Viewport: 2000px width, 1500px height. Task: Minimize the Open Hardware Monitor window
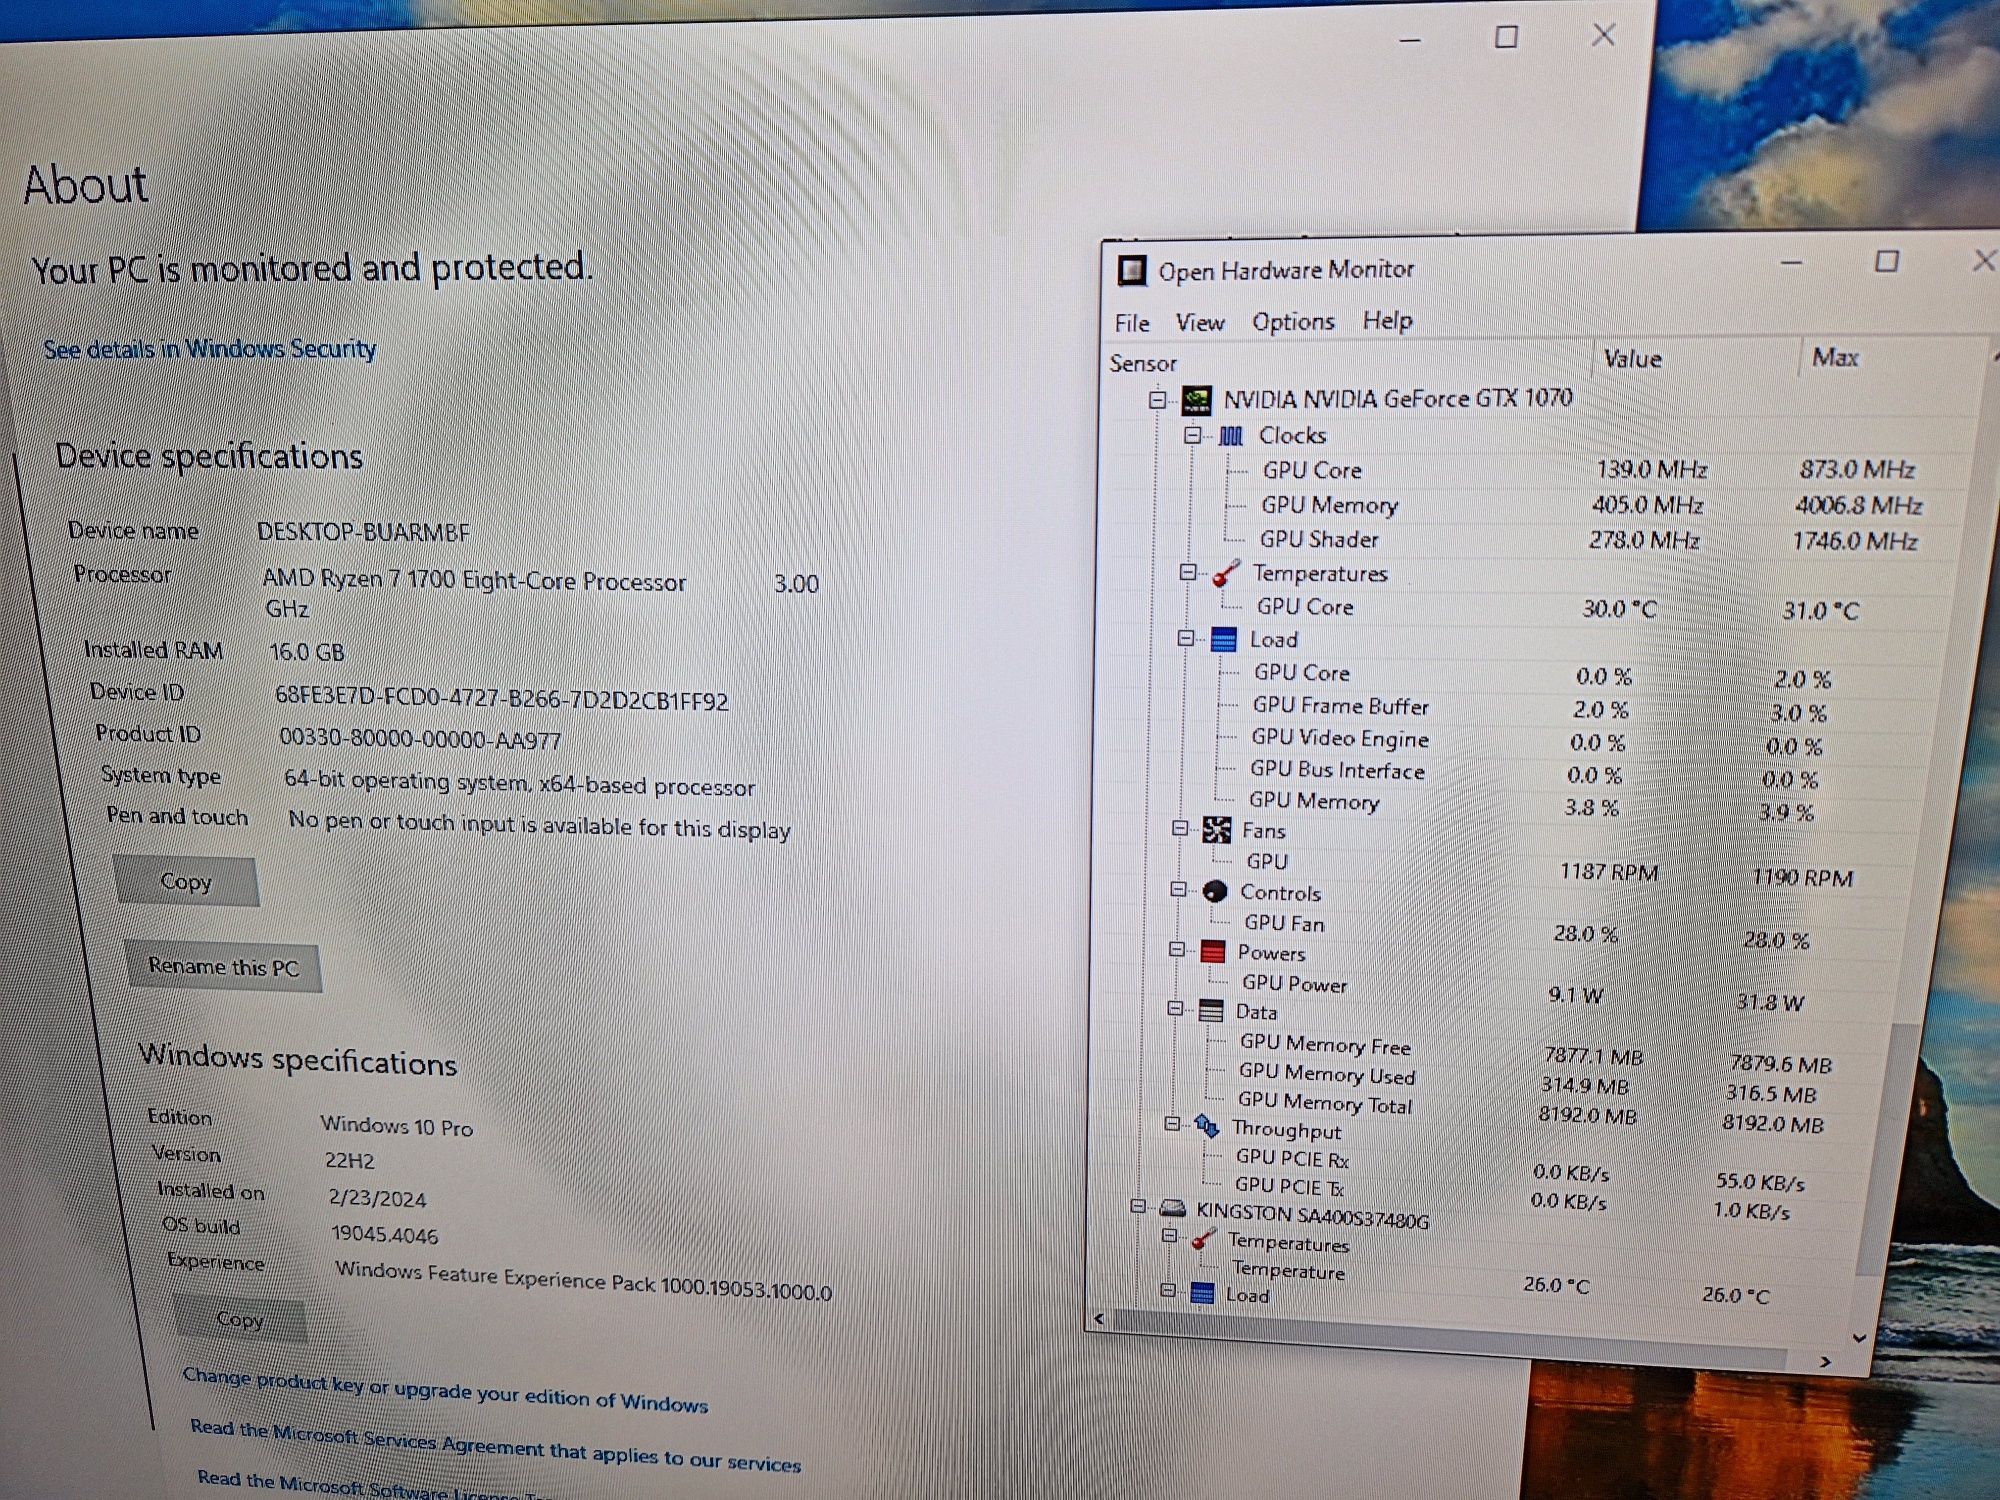coord(1791,264)
